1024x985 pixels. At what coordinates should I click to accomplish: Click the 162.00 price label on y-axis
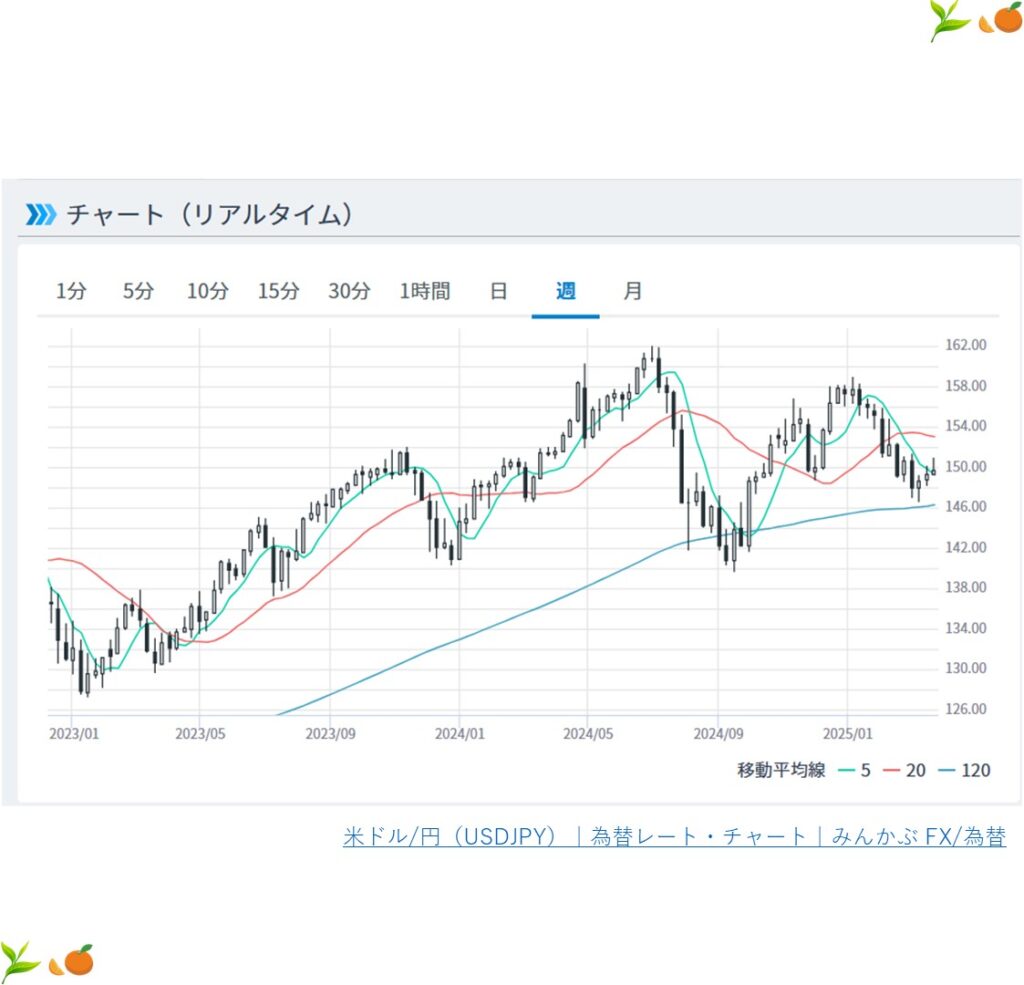(965, 345)
